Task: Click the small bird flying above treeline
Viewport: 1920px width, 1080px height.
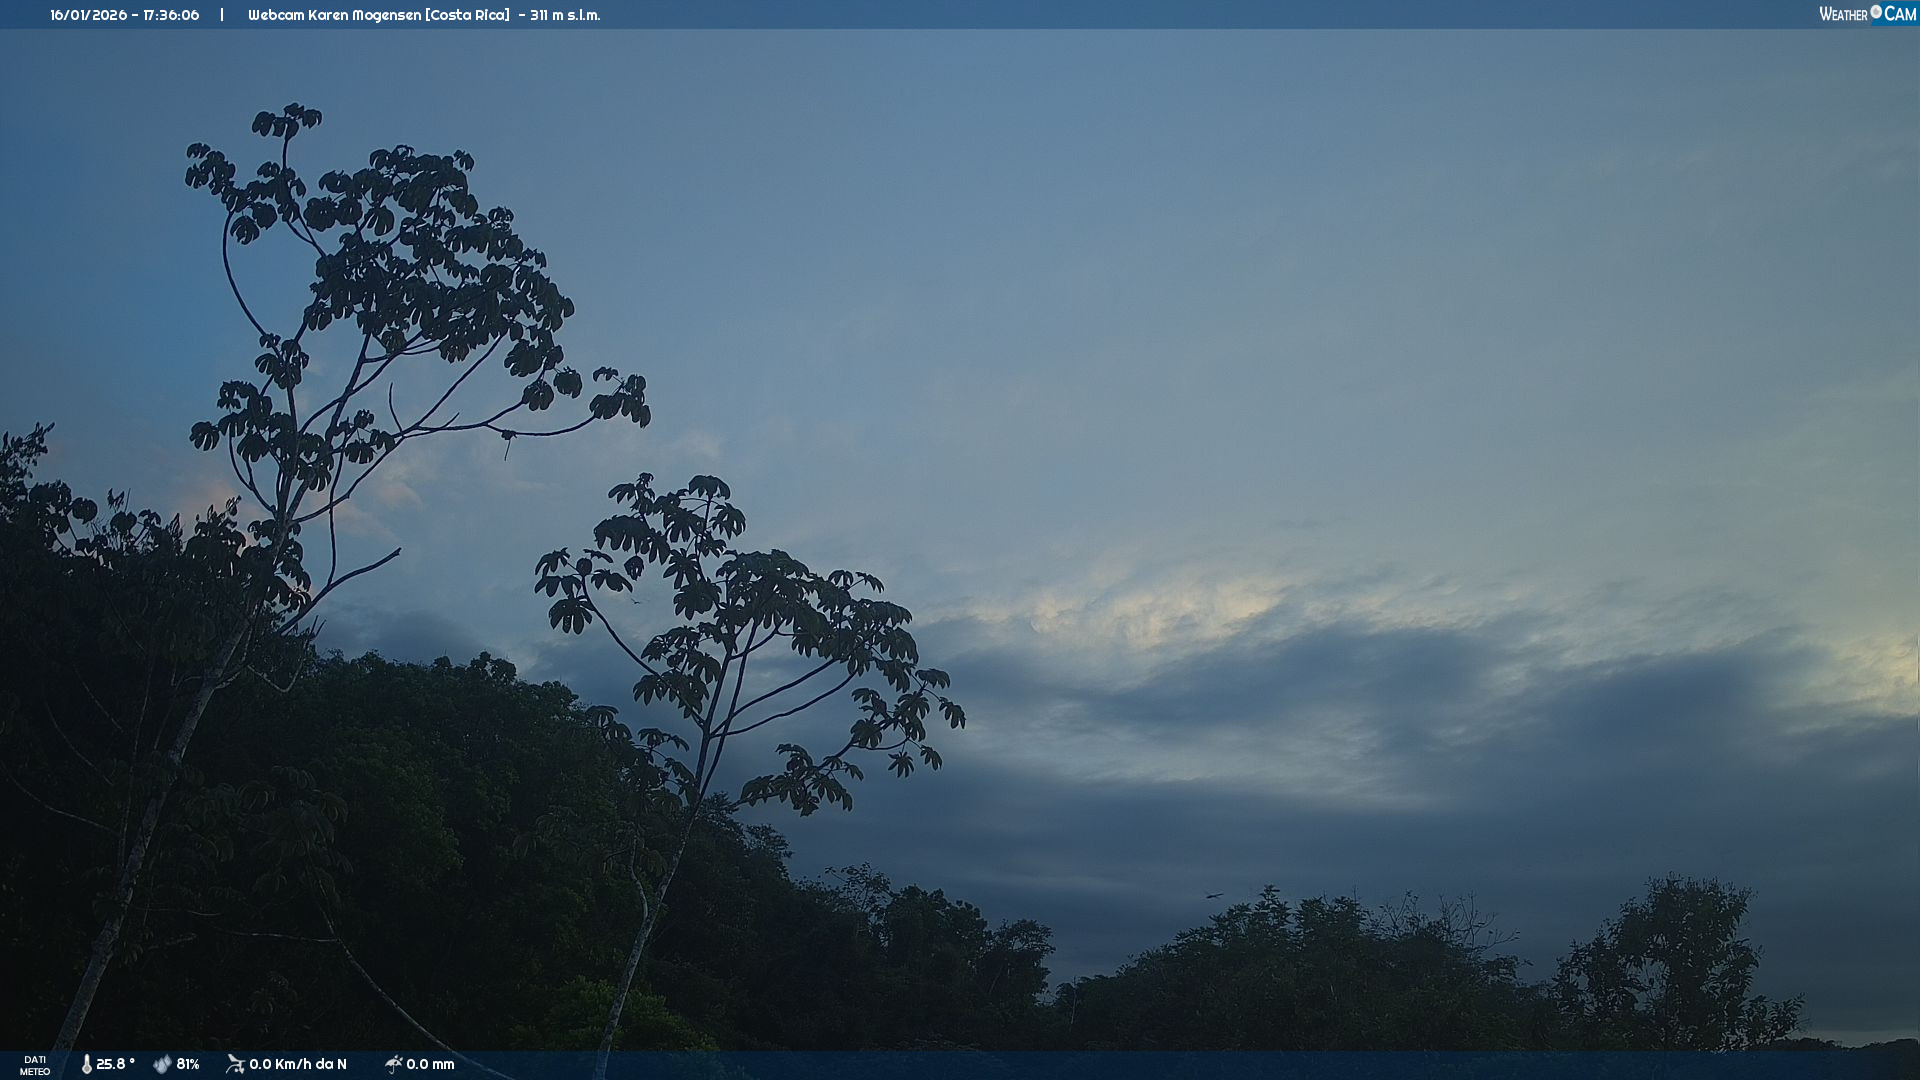Action: (x=1213, y=895)
